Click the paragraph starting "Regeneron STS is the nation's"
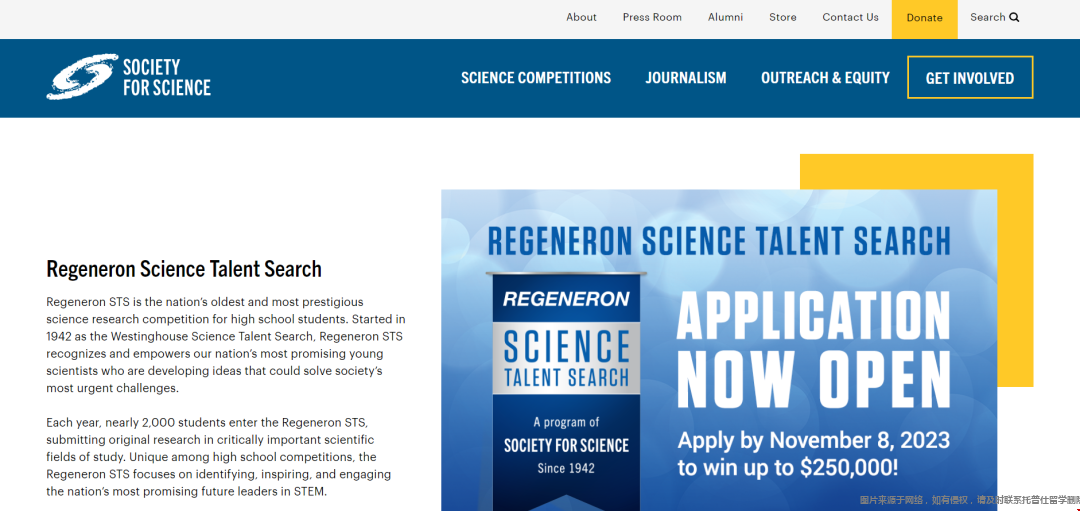The height and width of the screenshot is (511, 1080). pos(226,345)
